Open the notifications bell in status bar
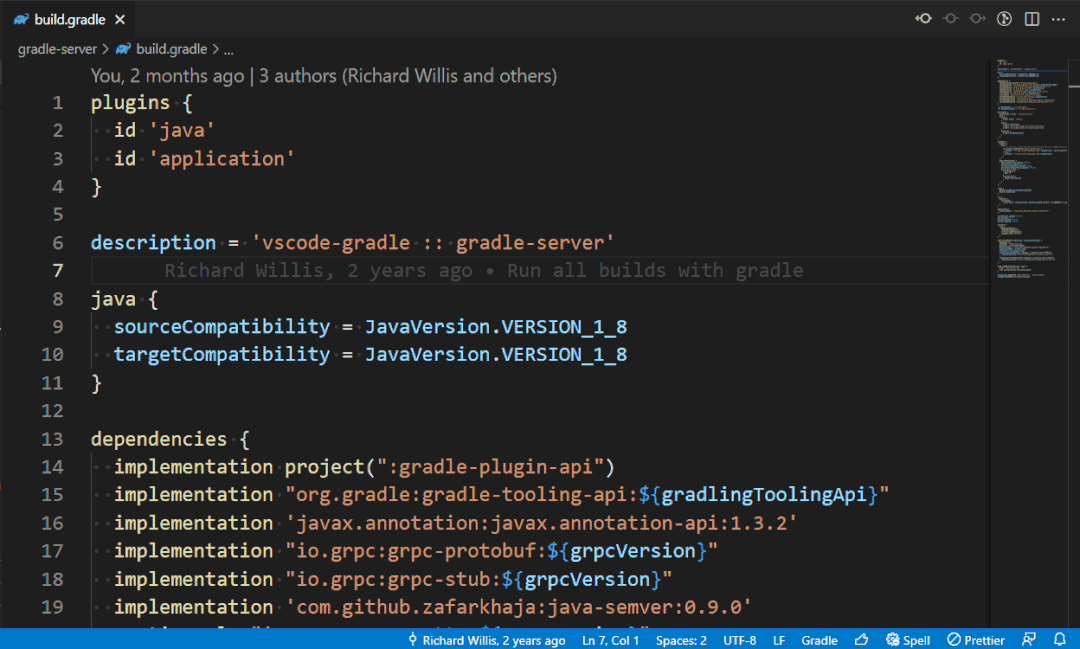 point(1059,640)
